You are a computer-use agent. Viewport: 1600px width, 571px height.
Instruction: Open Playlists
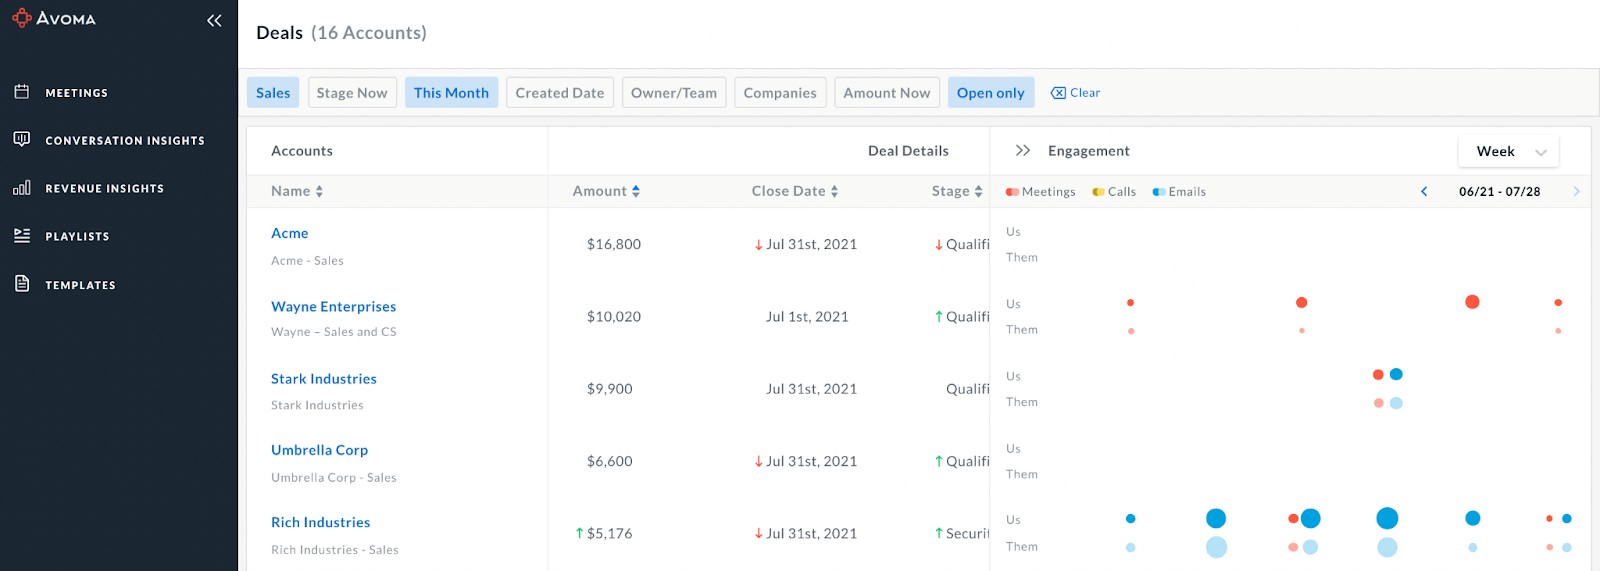pyautogui.click(x=77, y=237)
